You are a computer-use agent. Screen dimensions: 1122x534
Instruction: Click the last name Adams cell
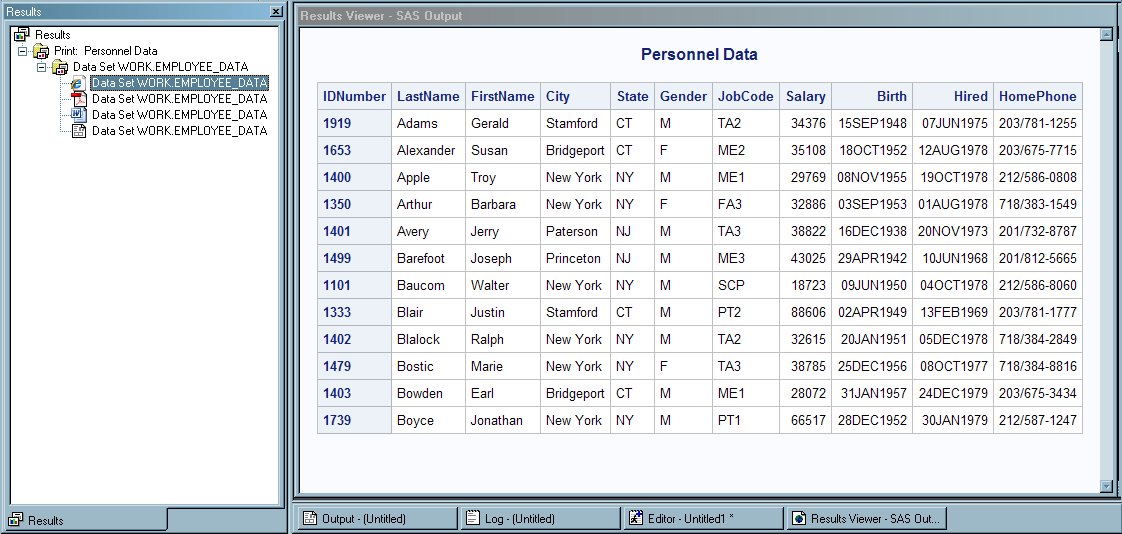[x=428, y=123]
